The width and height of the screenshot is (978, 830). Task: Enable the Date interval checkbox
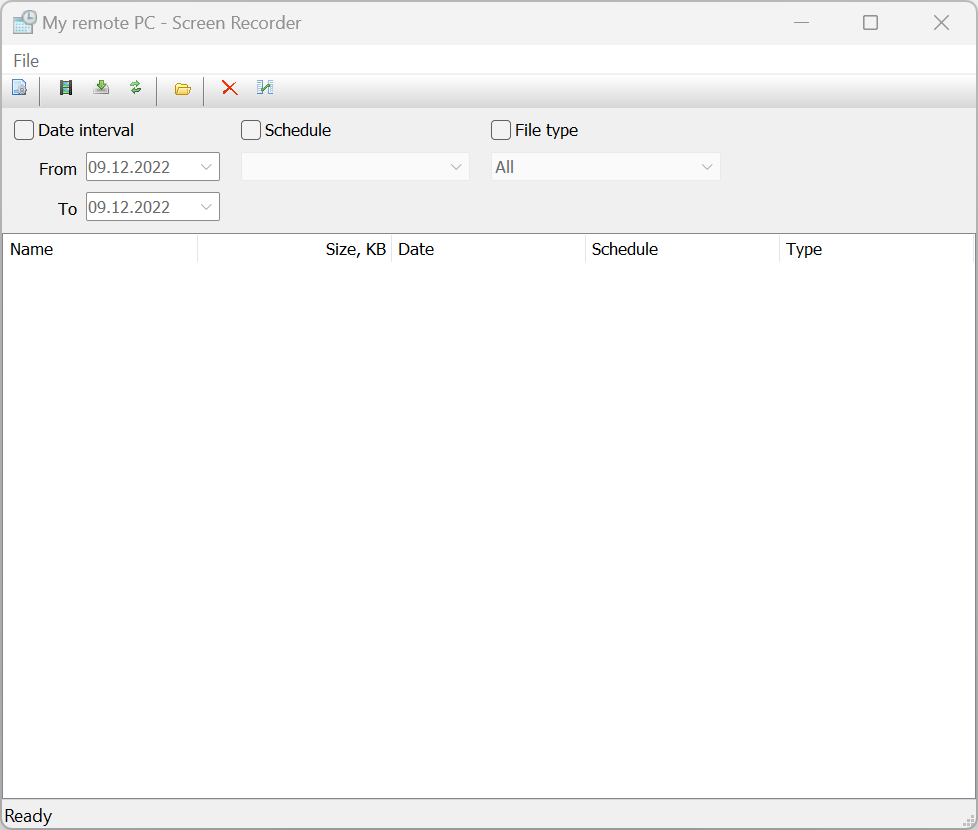pyautogui.click(x=24, y=130)
